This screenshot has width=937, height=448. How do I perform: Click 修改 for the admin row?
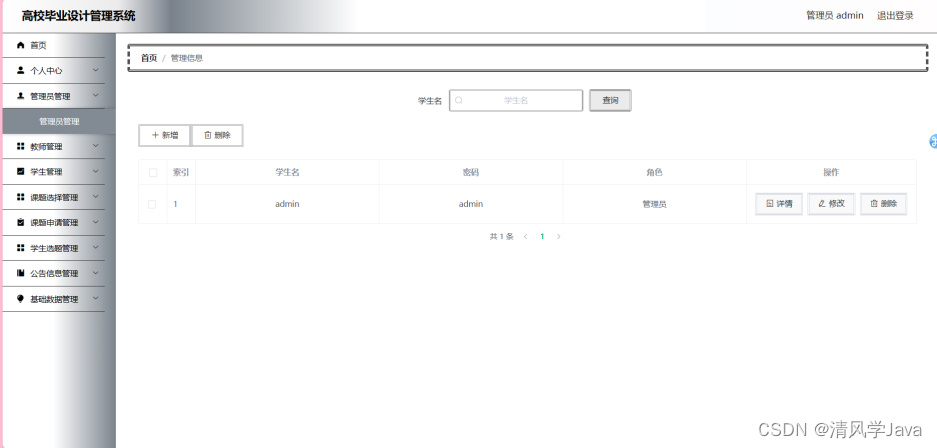[x=831, y=204]
